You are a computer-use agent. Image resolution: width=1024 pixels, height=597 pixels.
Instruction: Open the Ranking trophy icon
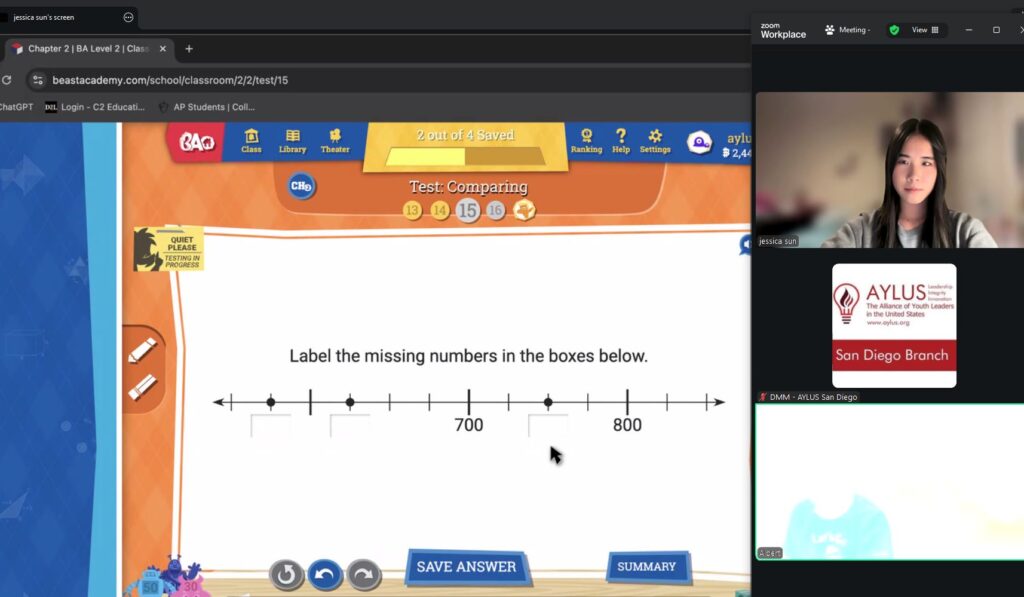coord(586,141)
